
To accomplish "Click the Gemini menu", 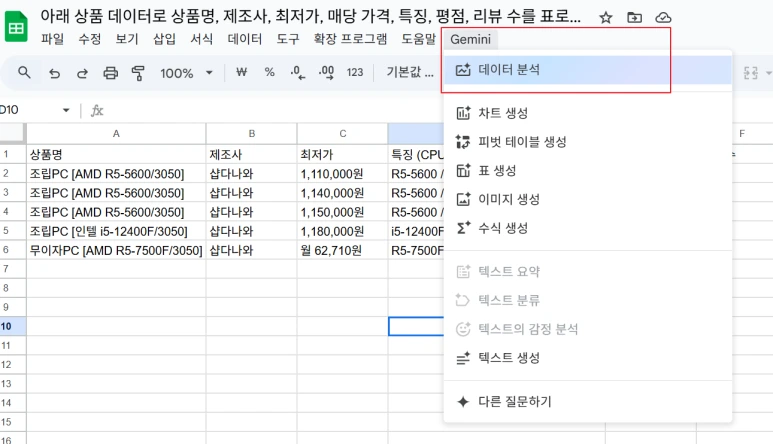I will 470,39.
